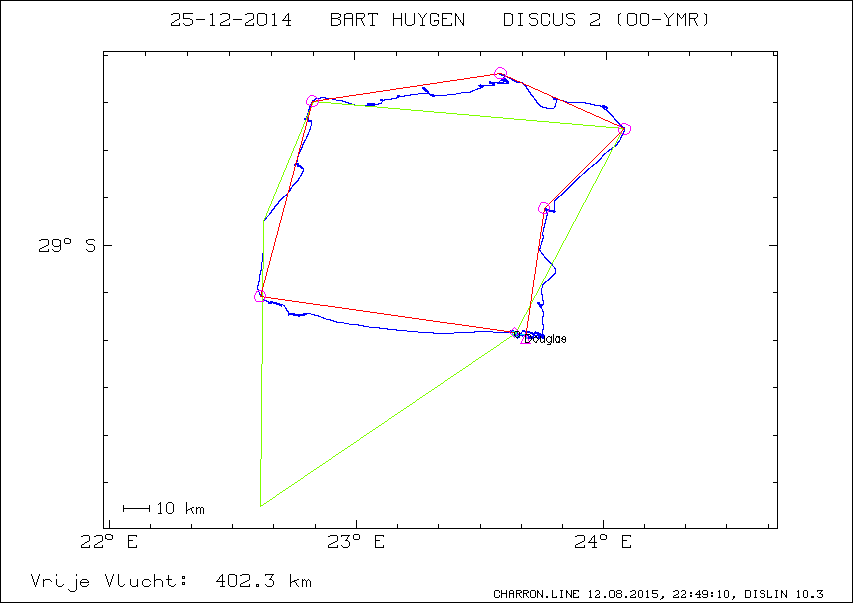Image resolution: width=853 pixels, height=603 pixels.
Task: Click the easternmost magenta waypoint circle
Action: pos(625,129)
